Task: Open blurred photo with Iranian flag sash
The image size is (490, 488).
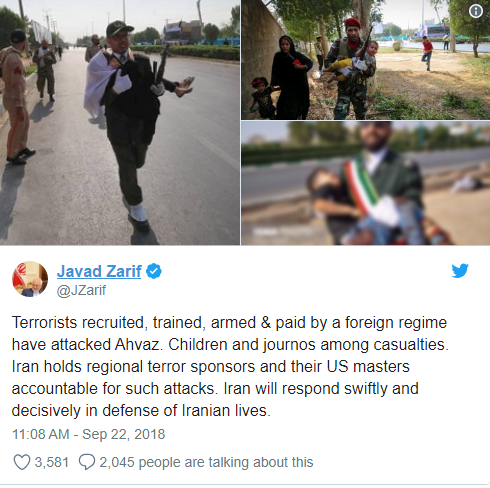Action: tap(366, 183)
